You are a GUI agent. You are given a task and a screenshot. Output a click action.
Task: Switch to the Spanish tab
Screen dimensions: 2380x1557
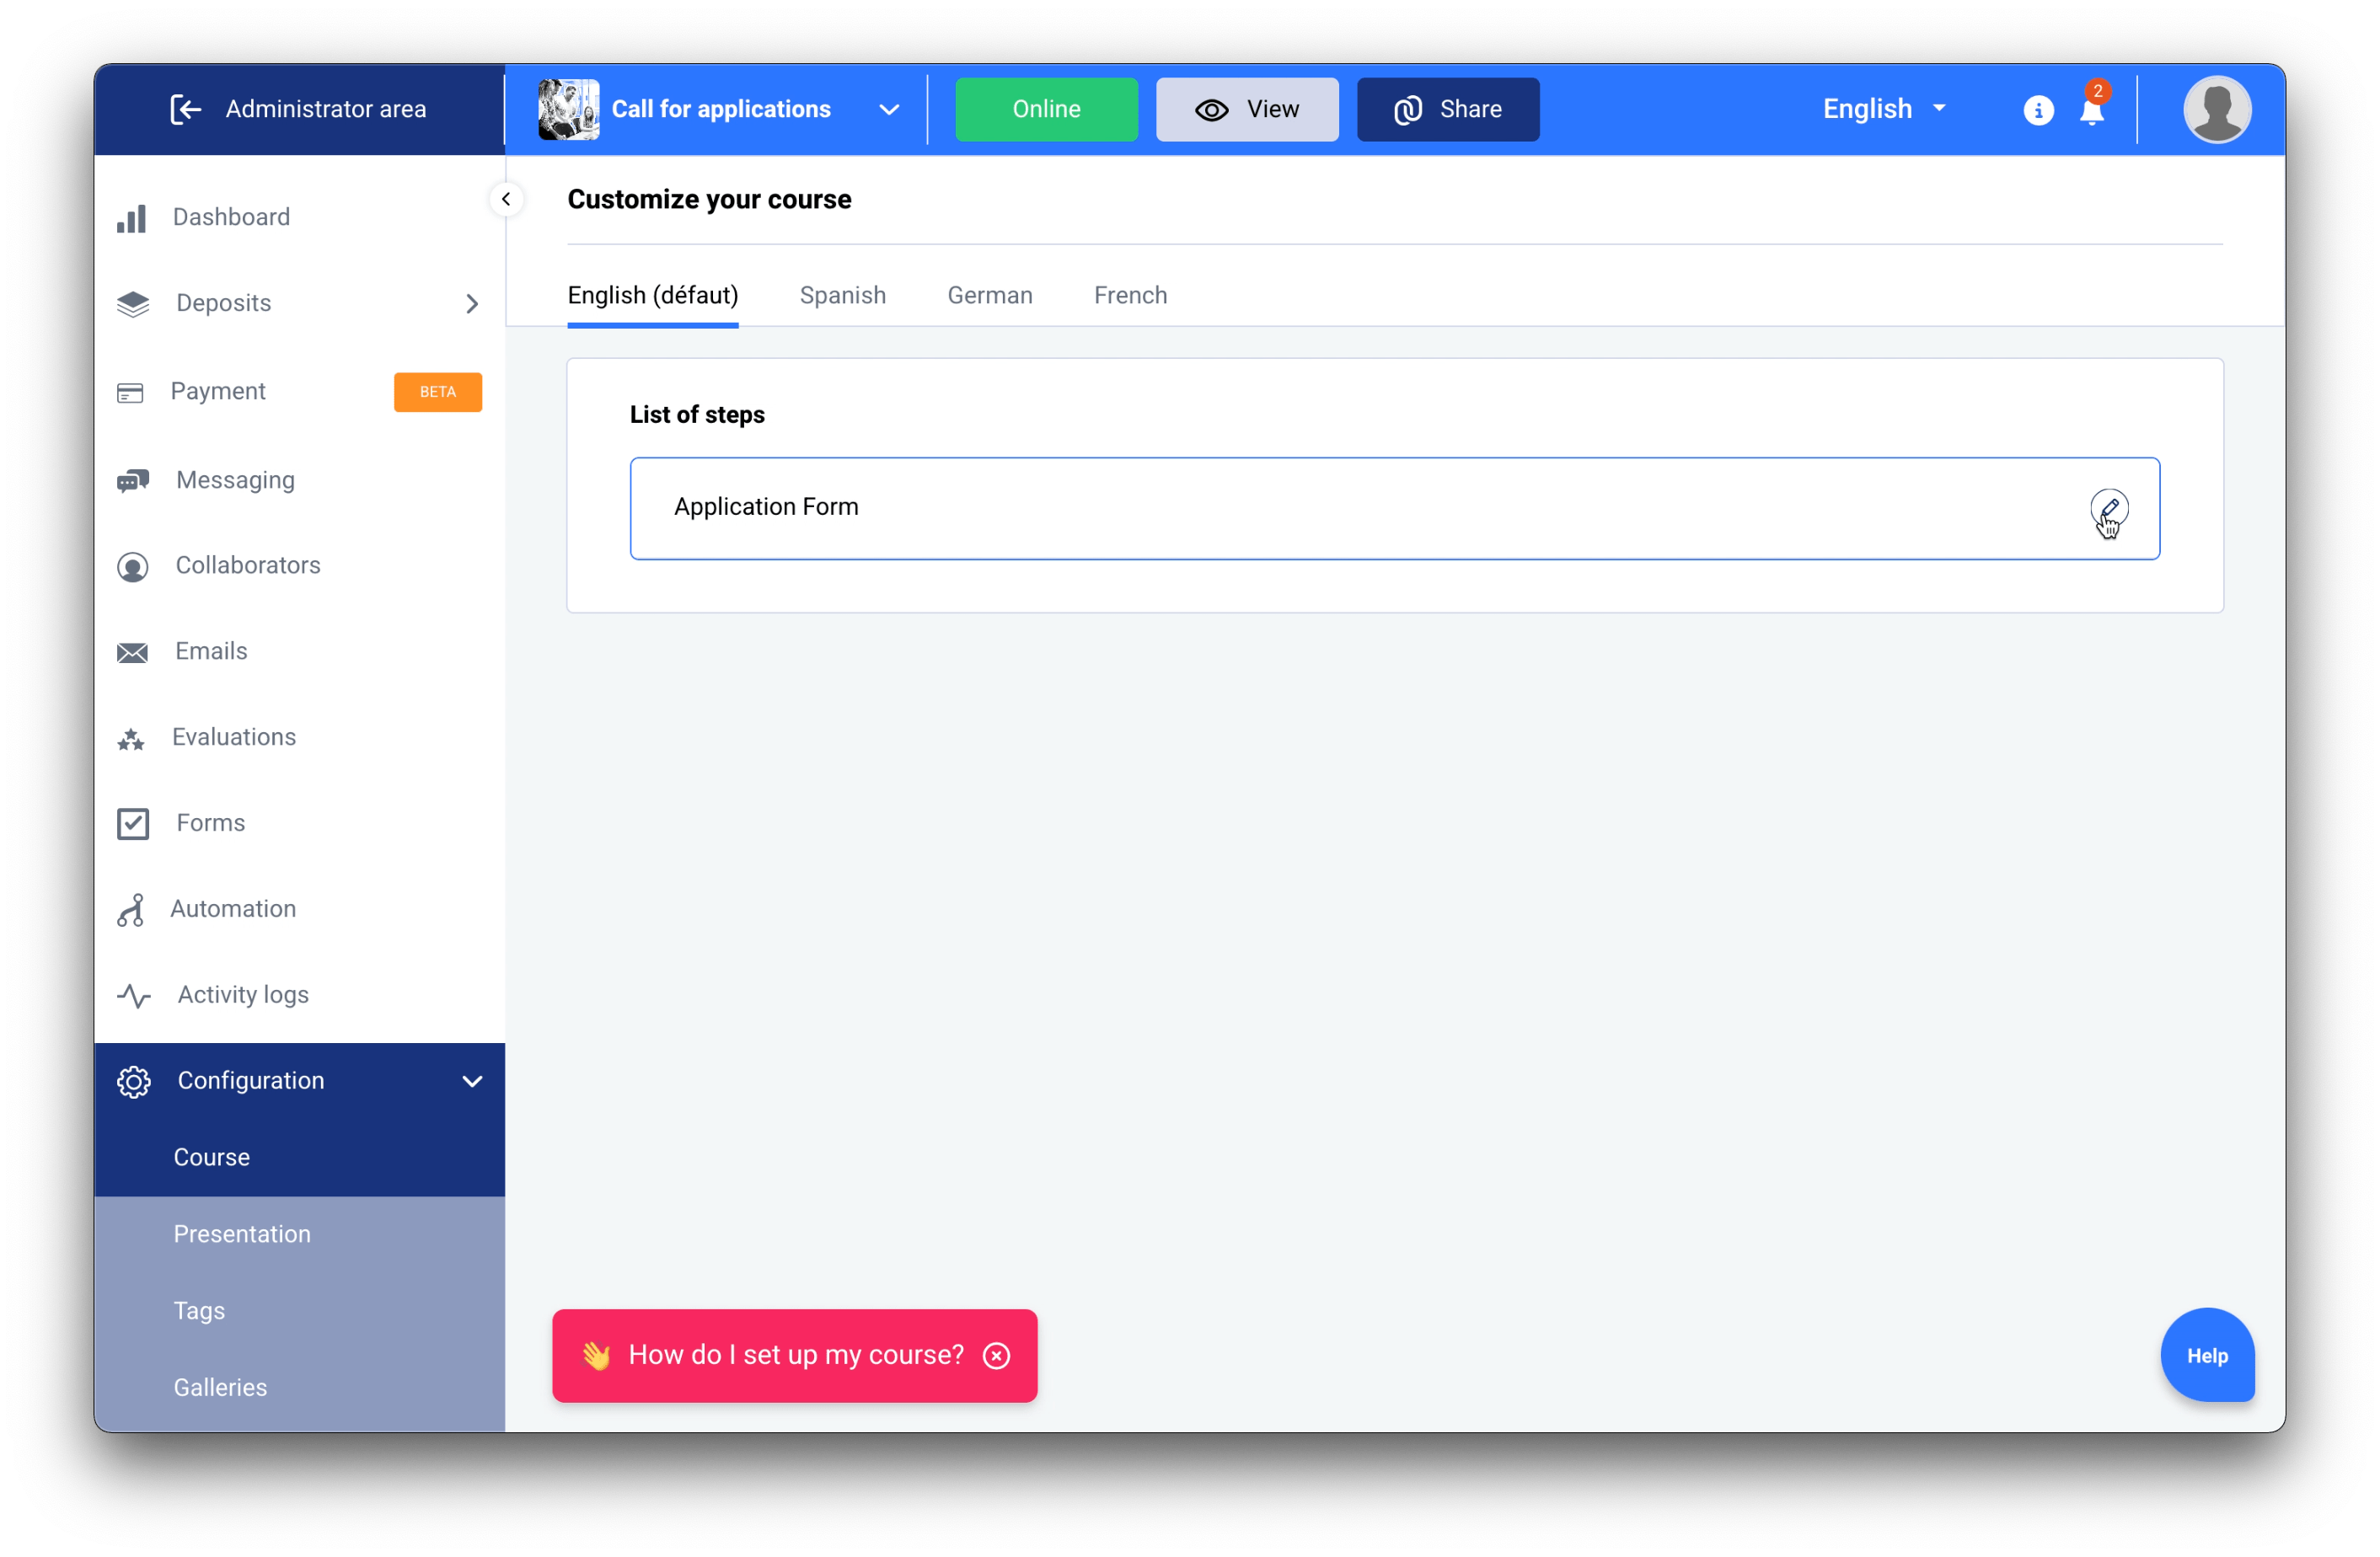(x=843, y=295)
